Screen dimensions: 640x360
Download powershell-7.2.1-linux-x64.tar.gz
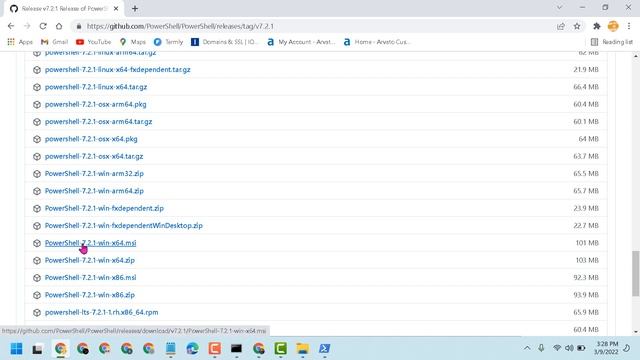pyautogui.click(x=96, y=87)
